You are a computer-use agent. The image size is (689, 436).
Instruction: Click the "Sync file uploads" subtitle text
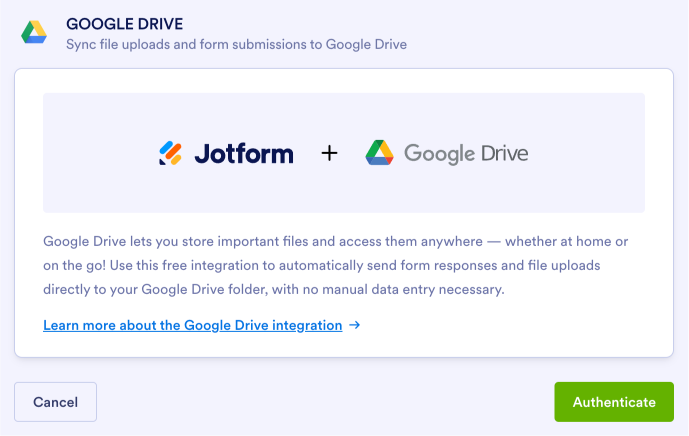236,44
